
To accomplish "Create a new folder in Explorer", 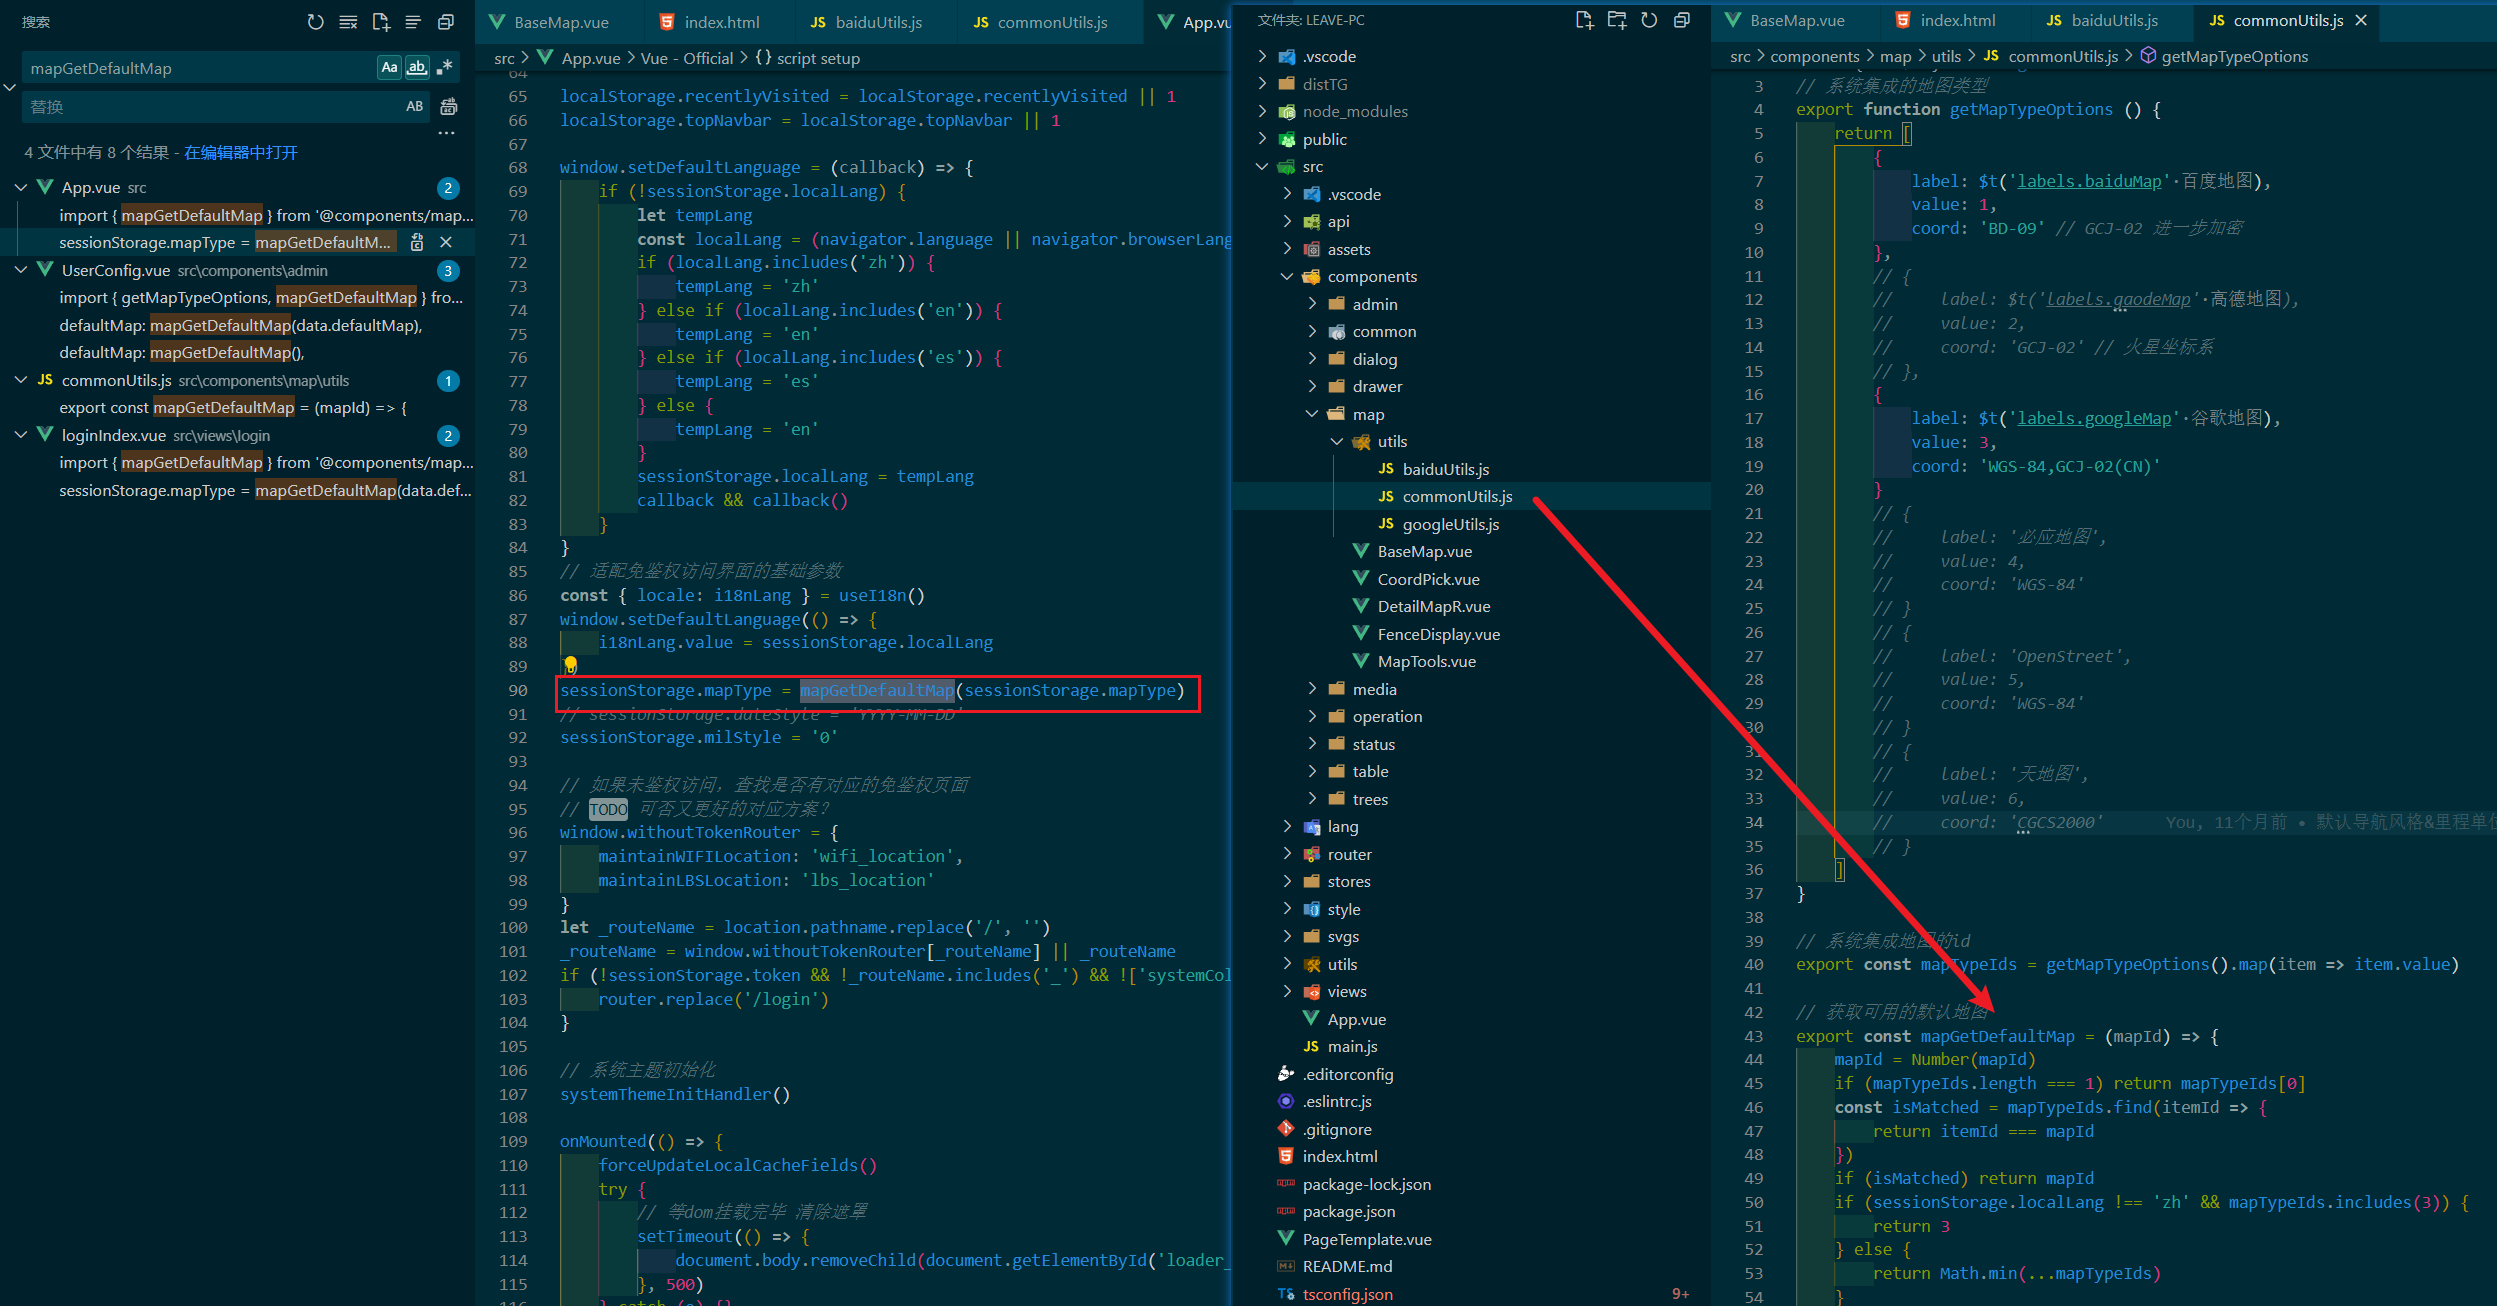I will (x=1616, y=20).
